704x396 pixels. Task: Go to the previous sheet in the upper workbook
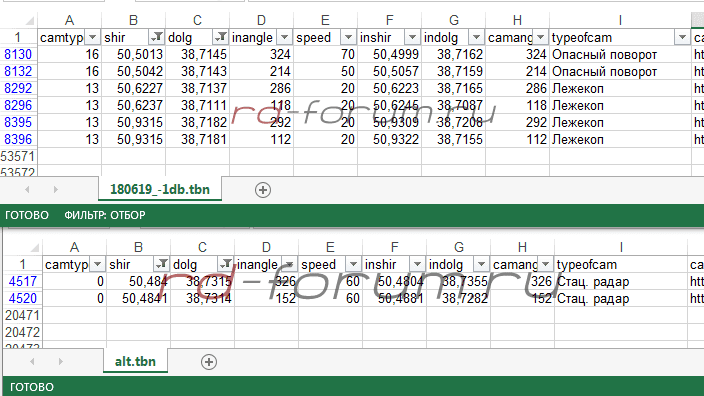pos(27,189)
